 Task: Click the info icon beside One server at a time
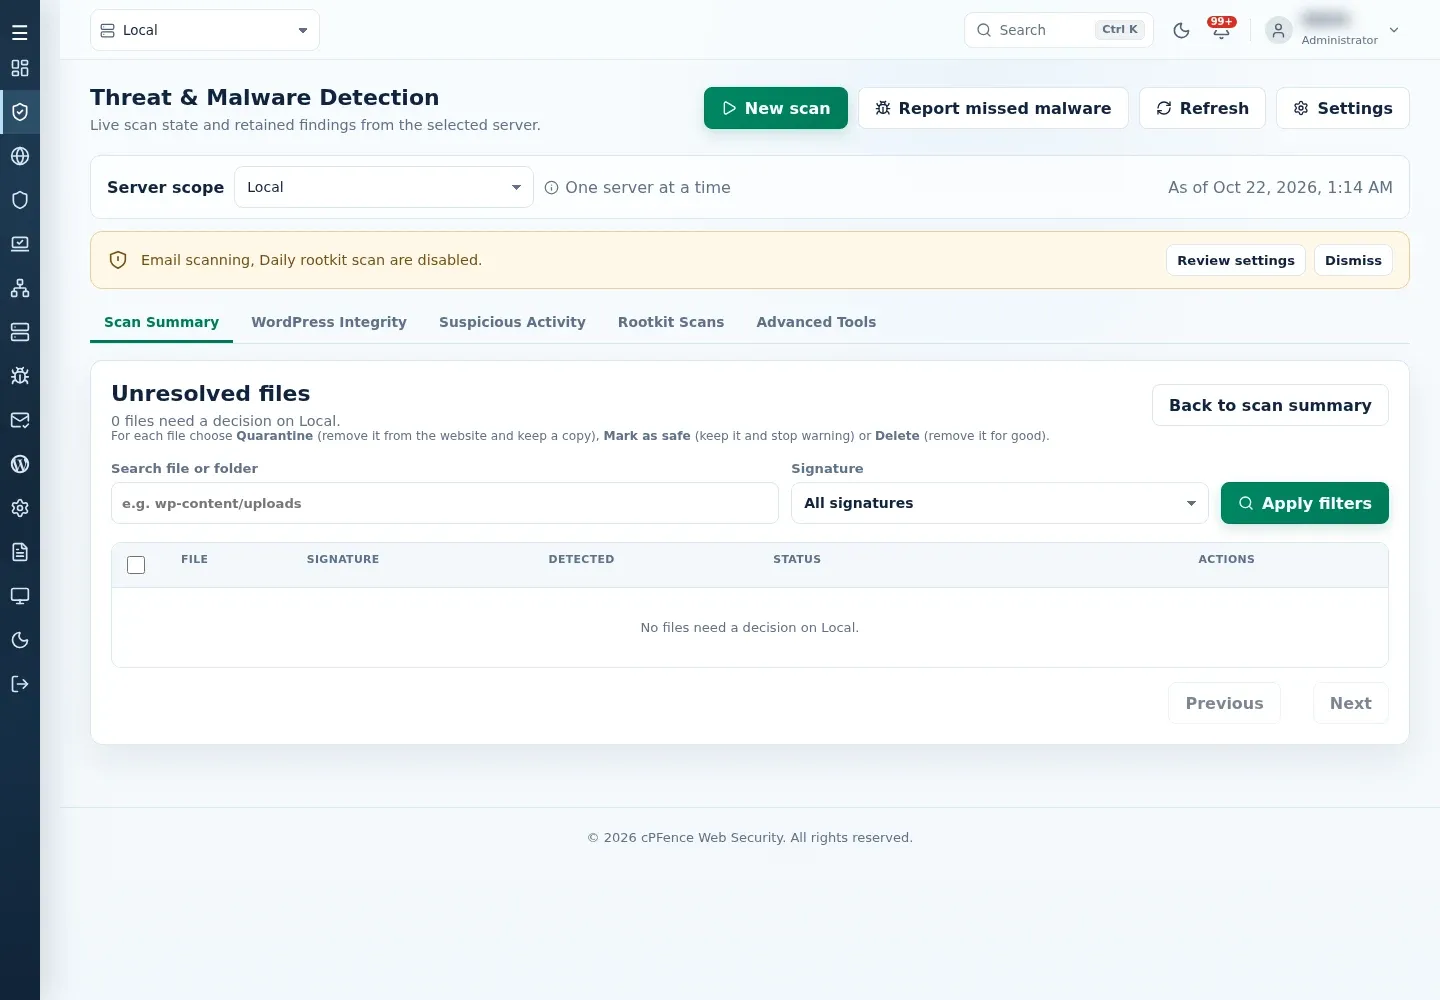(551, 187)
